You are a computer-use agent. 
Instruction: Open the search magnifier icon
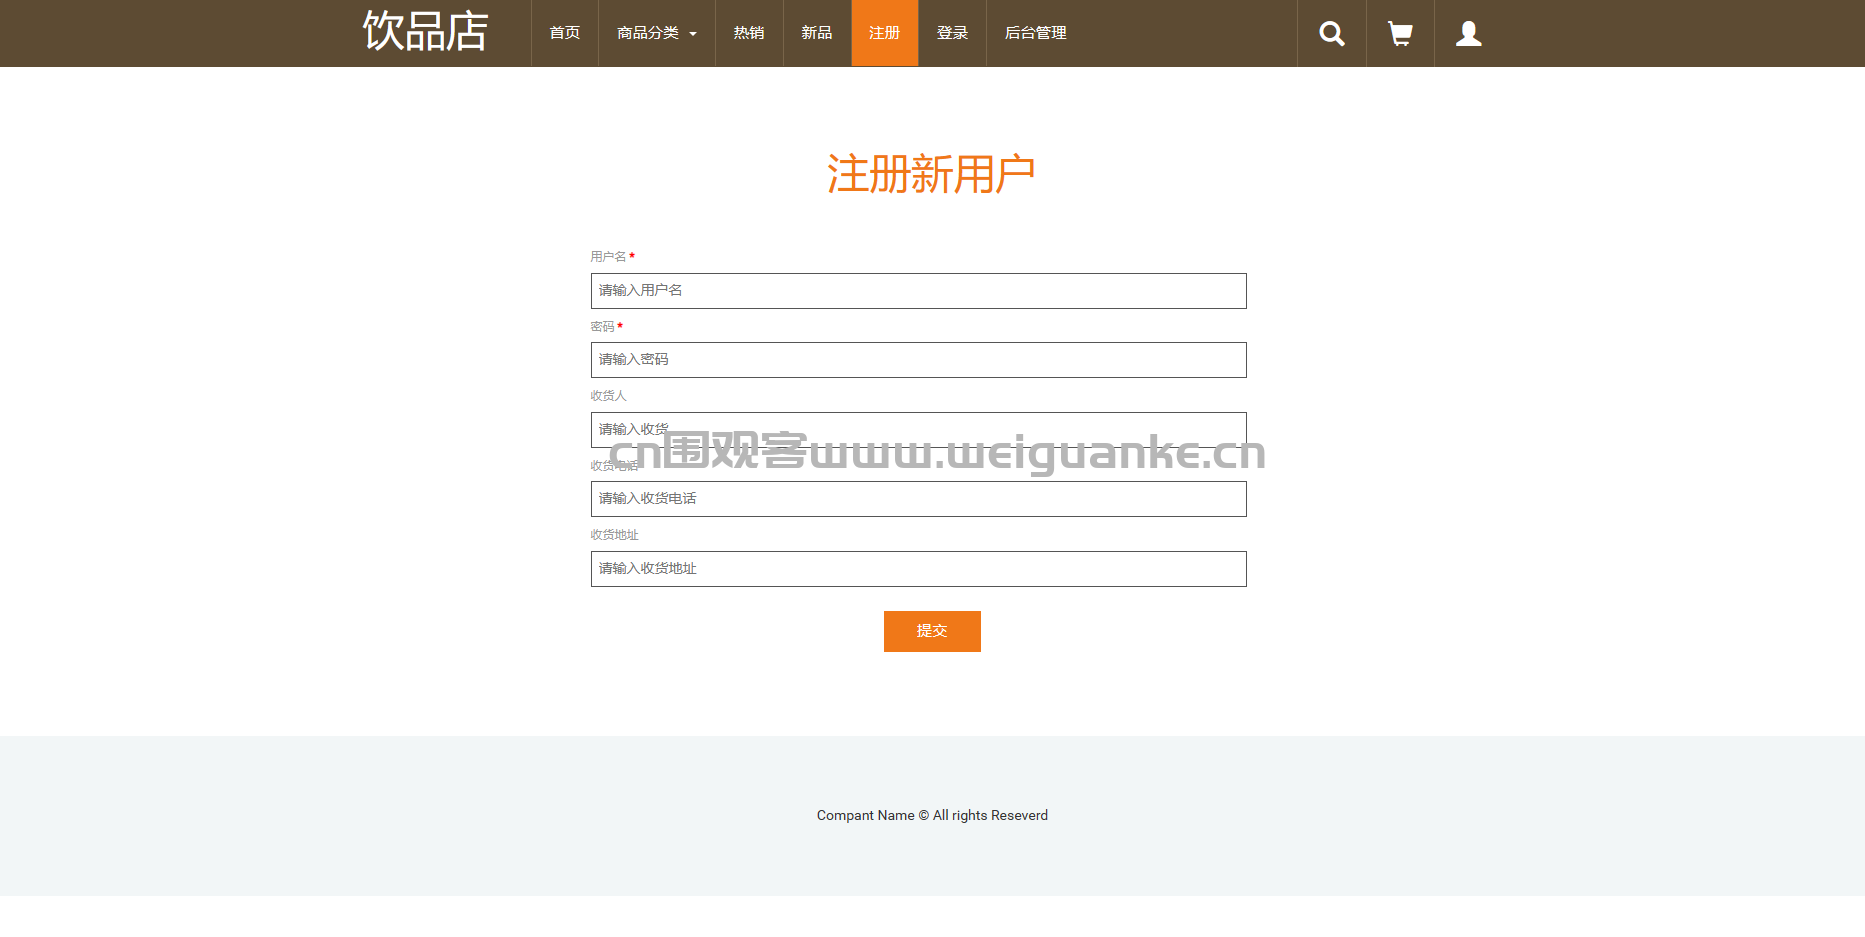click(x=1331, y=34)
